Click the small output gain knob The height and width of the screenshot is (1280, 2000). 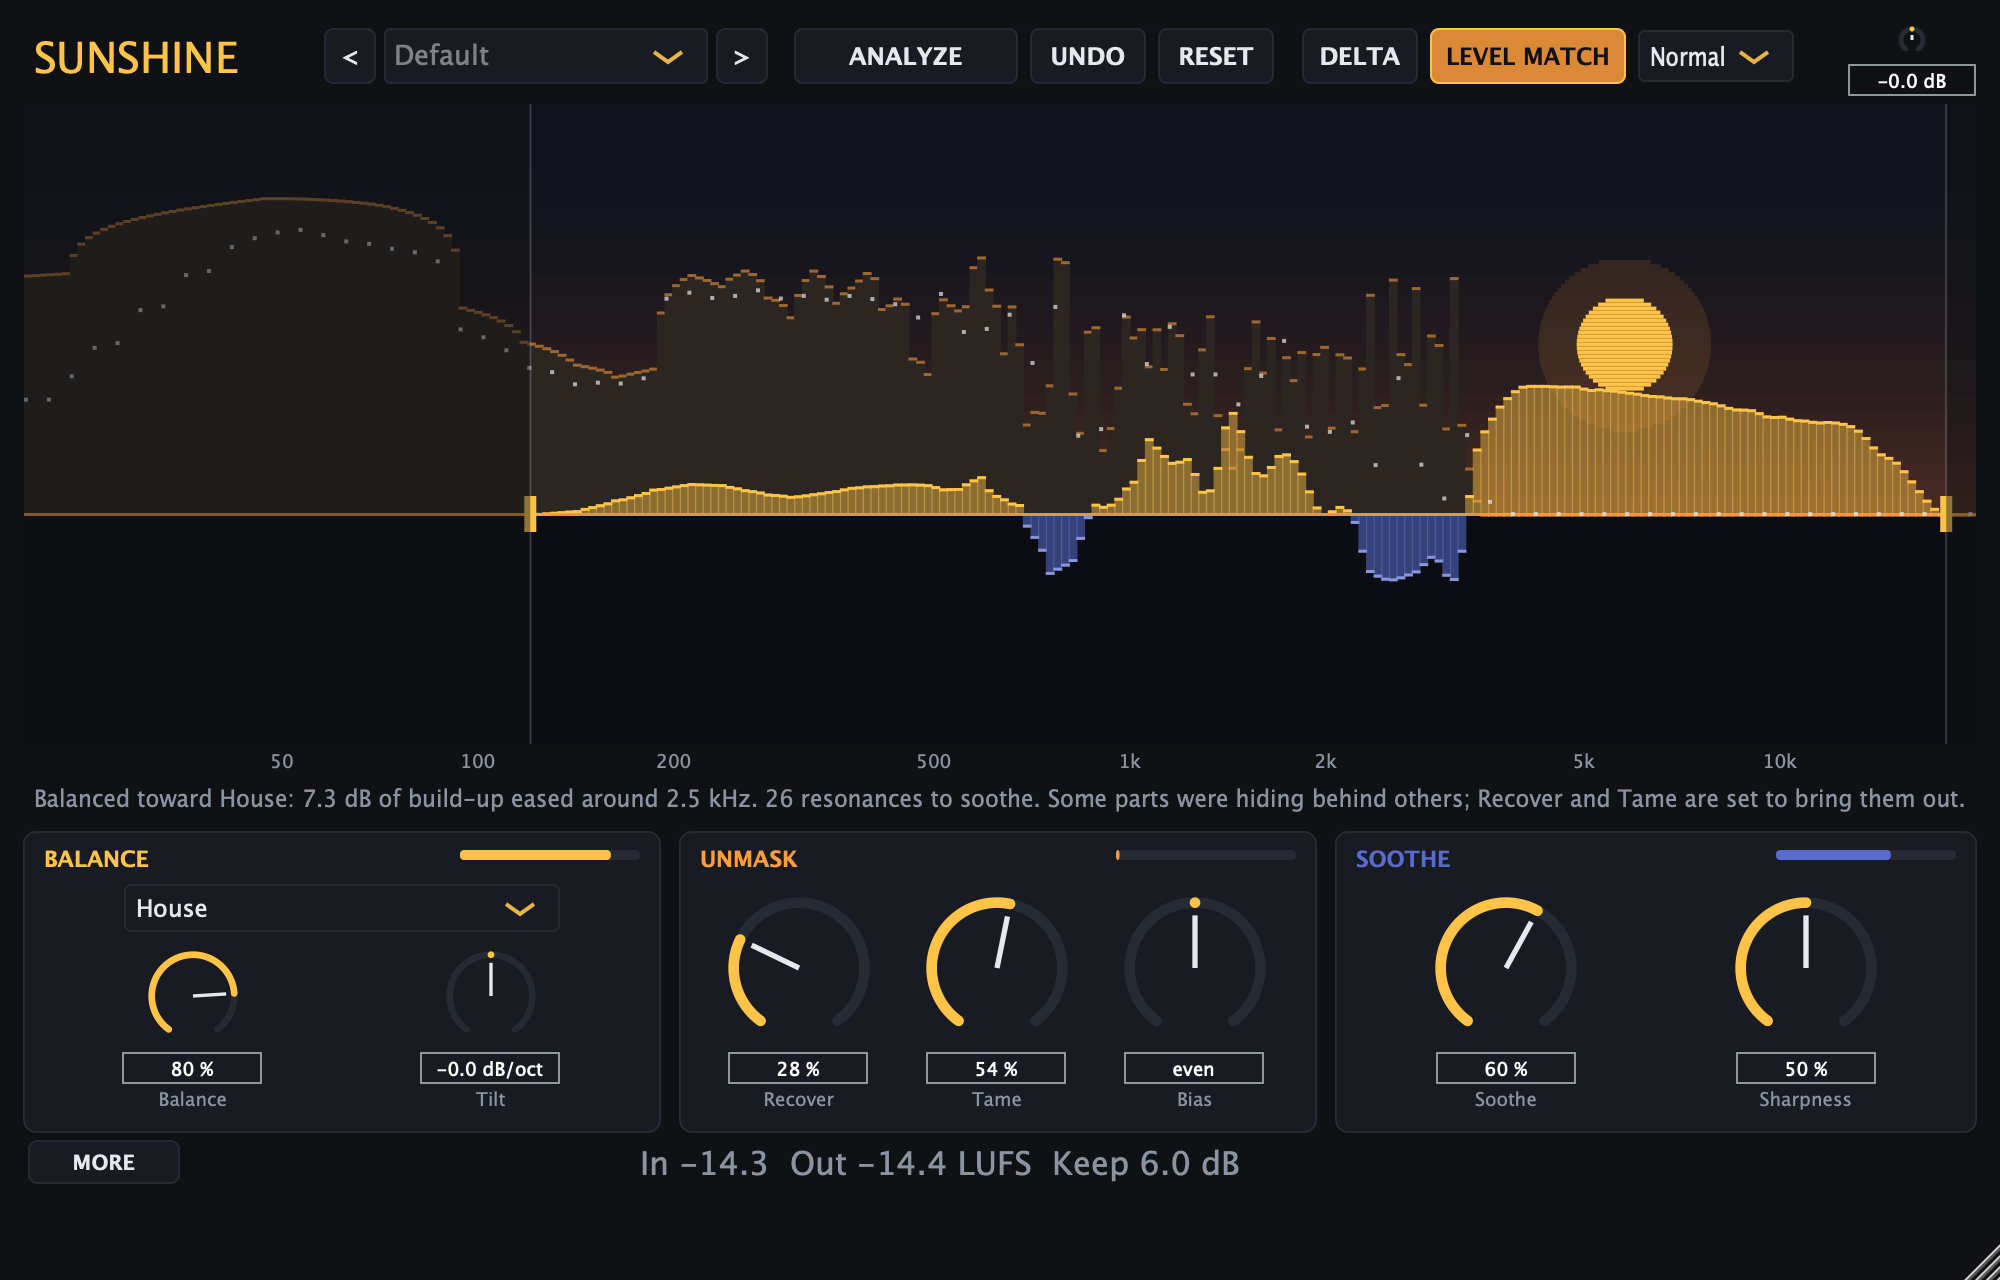(x=1911, y=39)
